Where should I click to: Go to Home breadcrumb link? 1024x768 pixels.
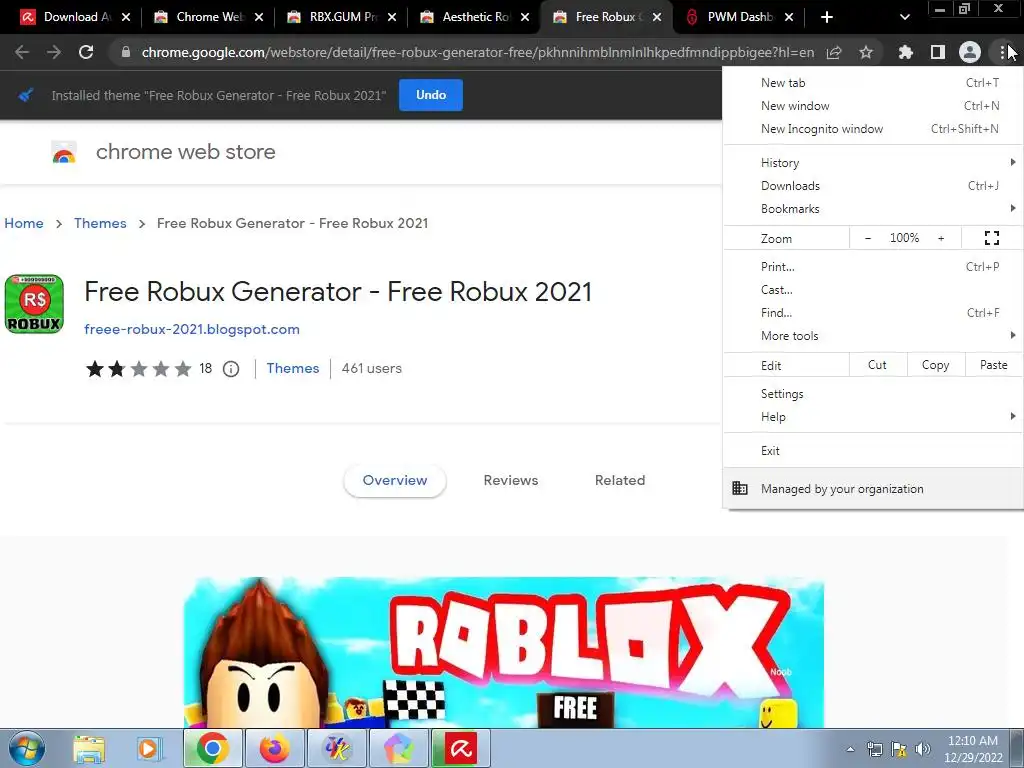pyautogui.click(x=24, y=223)
